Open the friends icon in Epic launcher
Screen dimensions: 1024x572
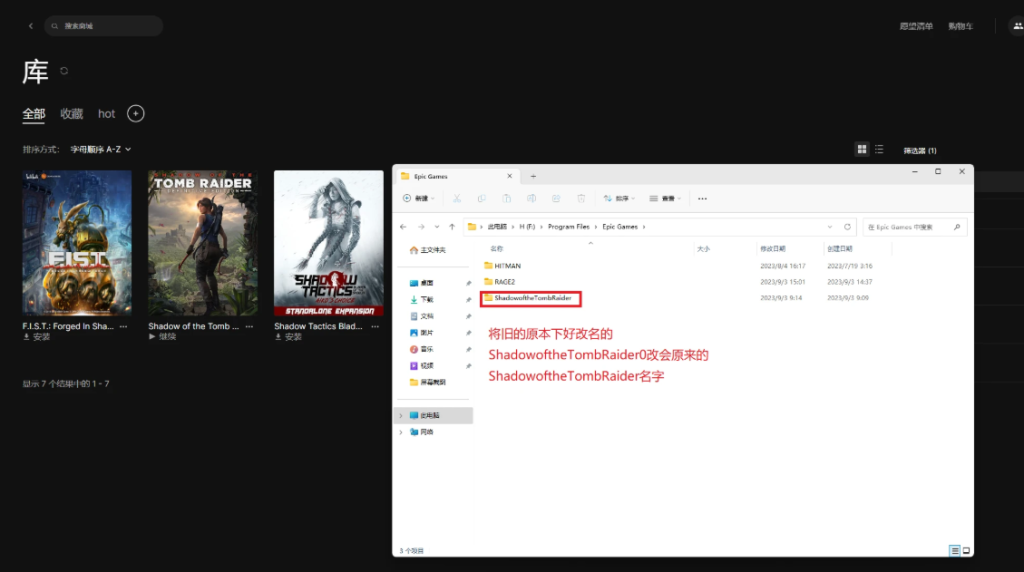(1017, 26)
